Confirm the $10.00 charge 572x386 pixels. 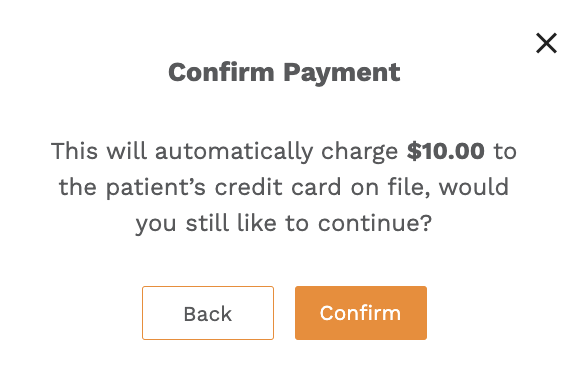pyautogui.click(x=361, y=313)
